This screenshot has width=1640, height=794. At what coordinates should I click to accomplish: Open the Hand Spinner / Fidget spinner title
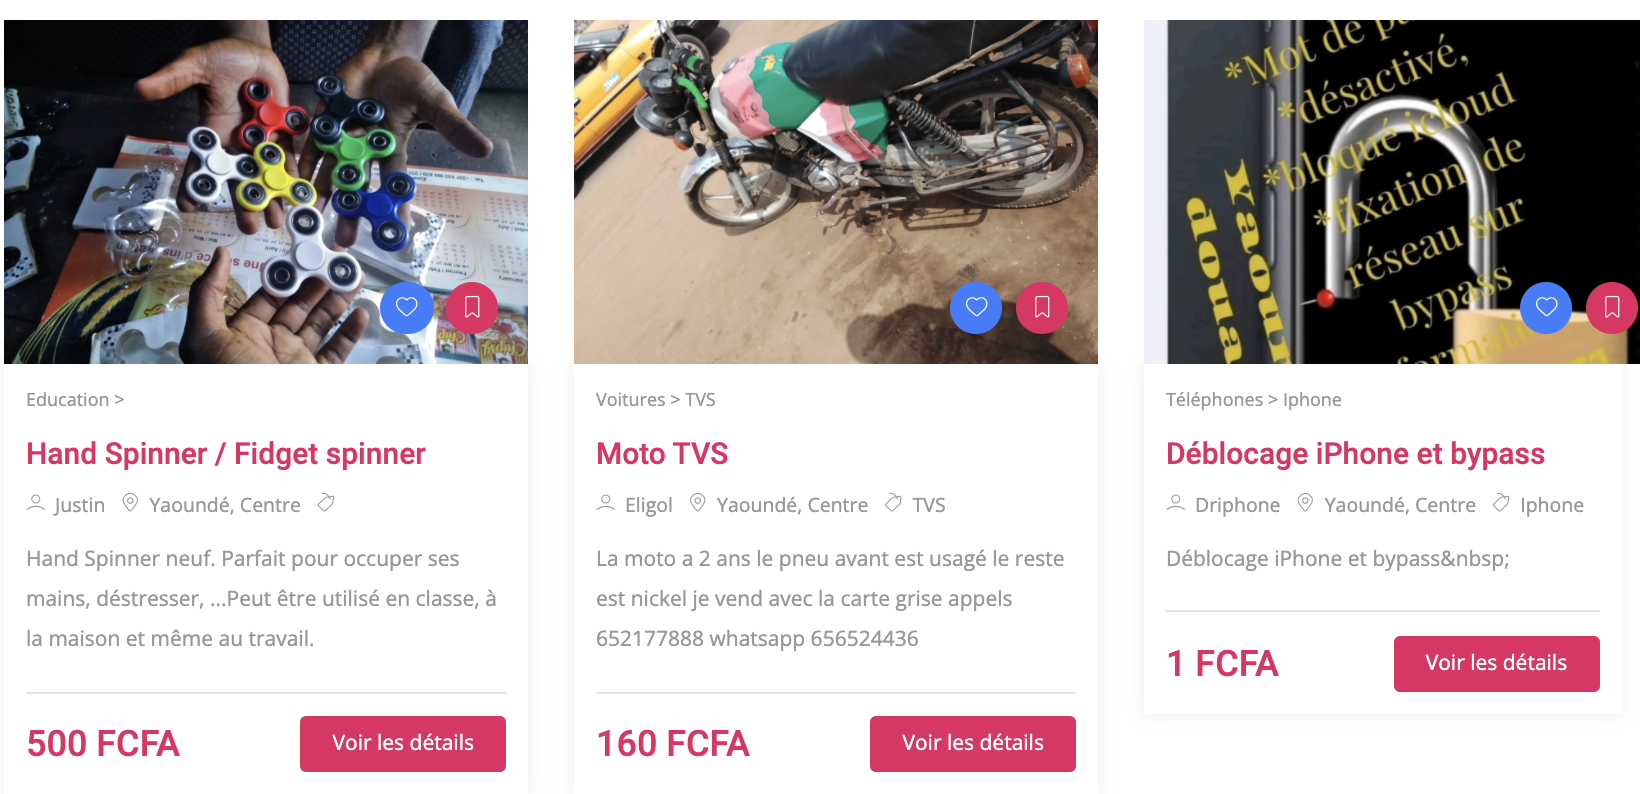pyautogui.click(x=226, y=454)
